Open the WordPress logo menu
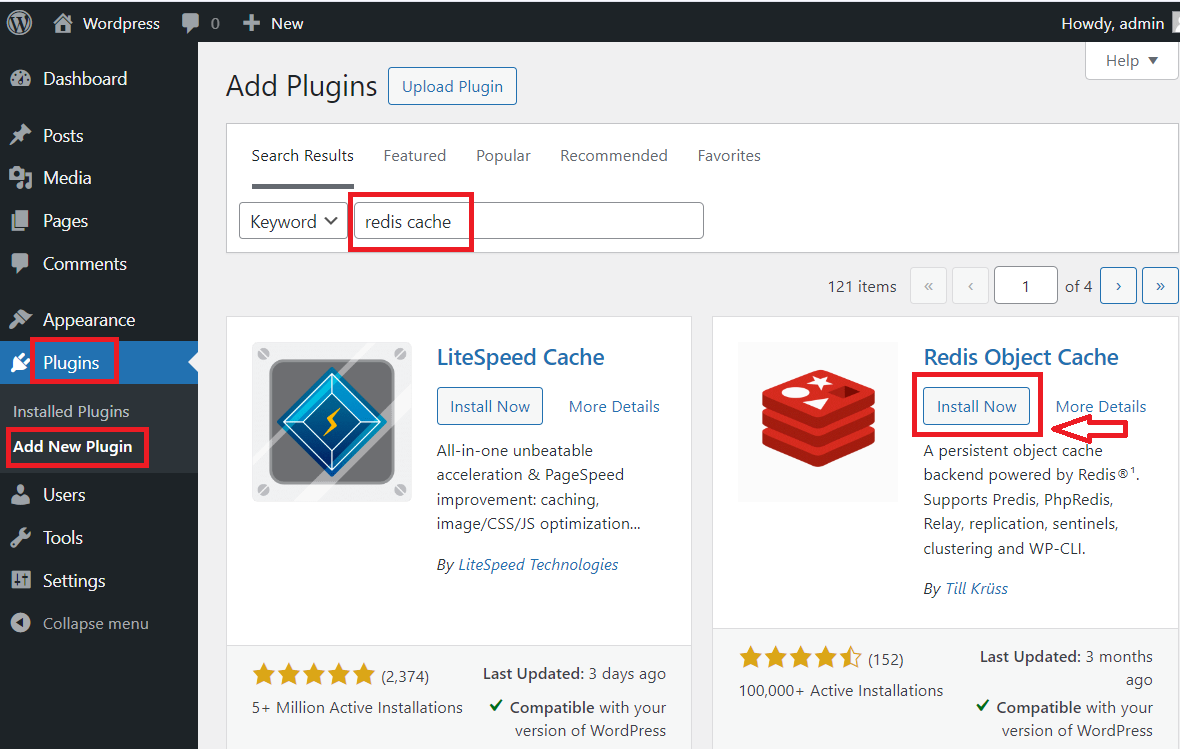The width and height of the screenshot is (1180, 749). tap(20, 23)
